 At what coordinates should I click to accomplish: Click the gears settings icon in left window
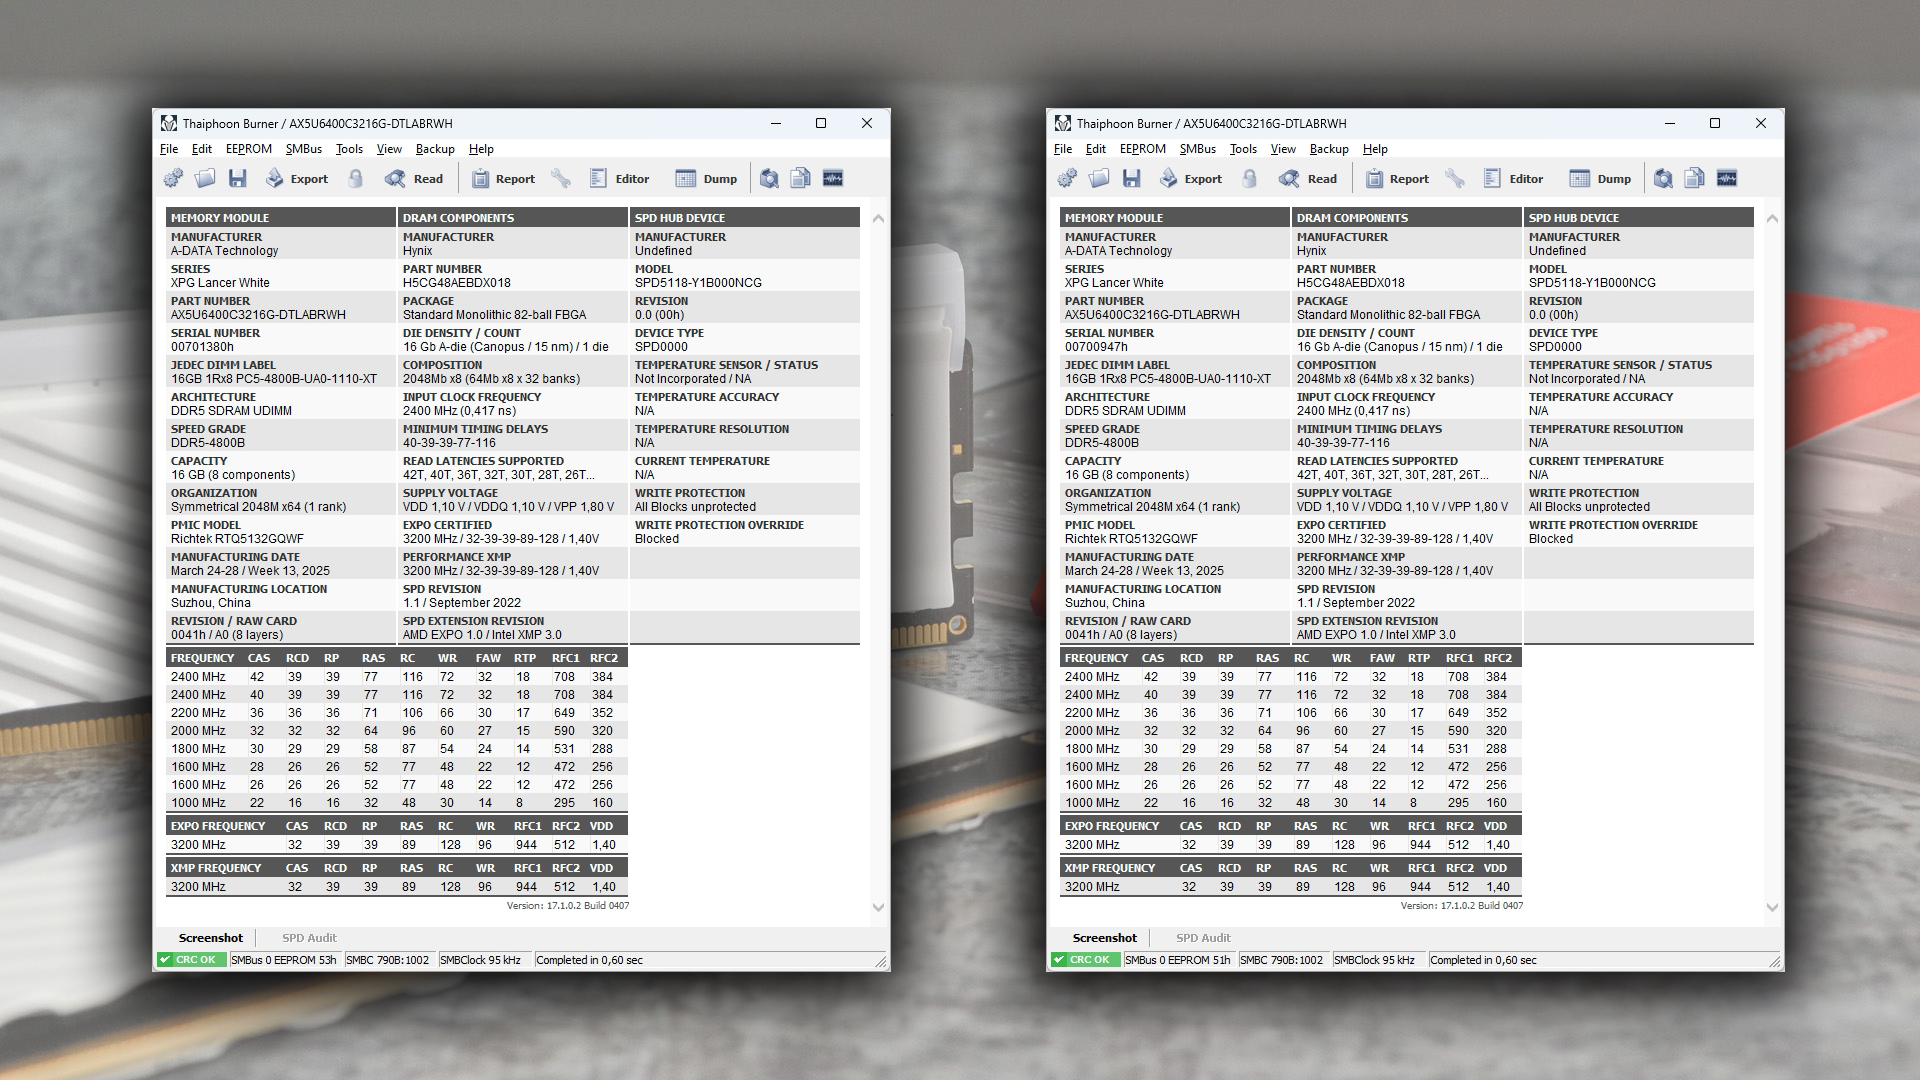click(x=173, y=178)
